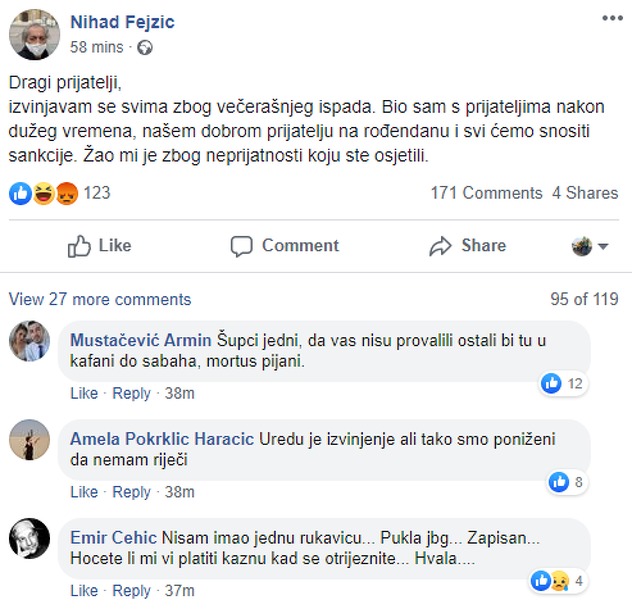Click Emir Cehic's avatar thumbnail

coord(29,539)
